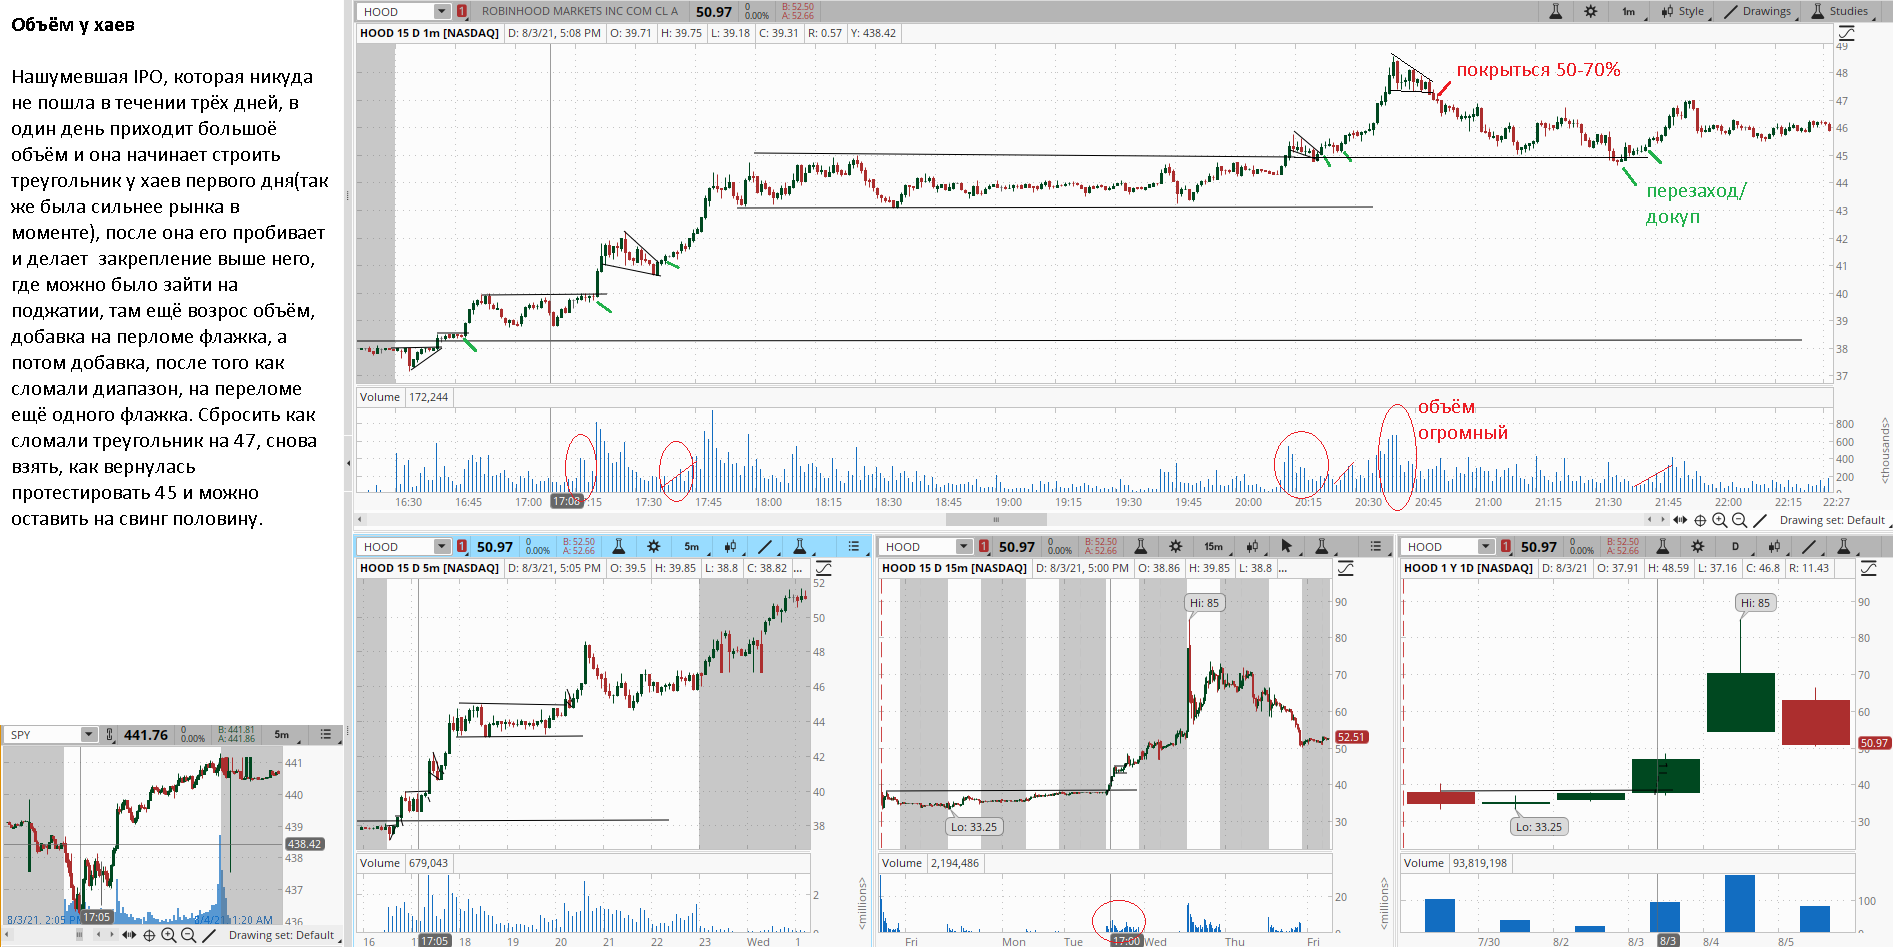
Task: Toggle price axis settings icon on main chart
Action: (1846, 33)
